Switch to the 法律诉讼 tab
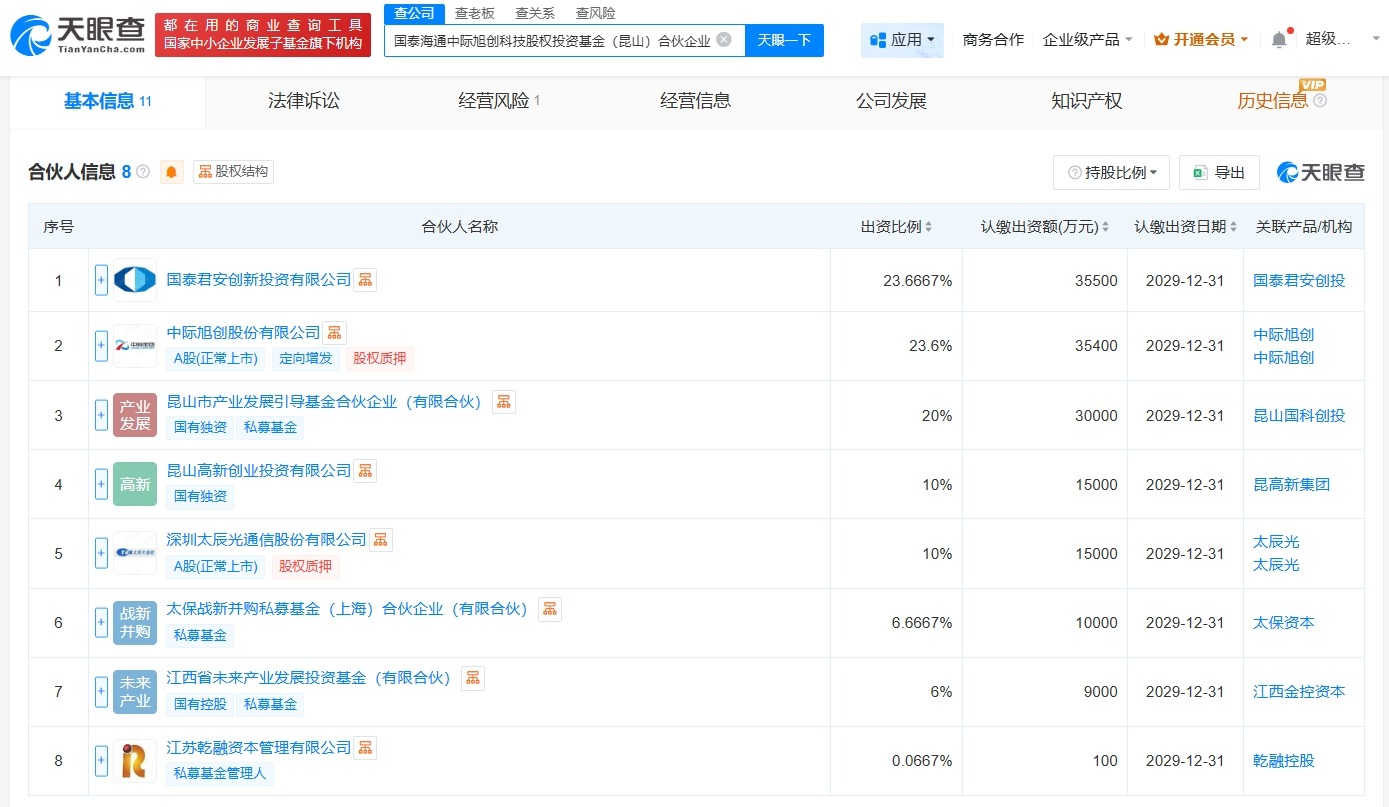This screenshot has height=807, width=1389. 304,101
